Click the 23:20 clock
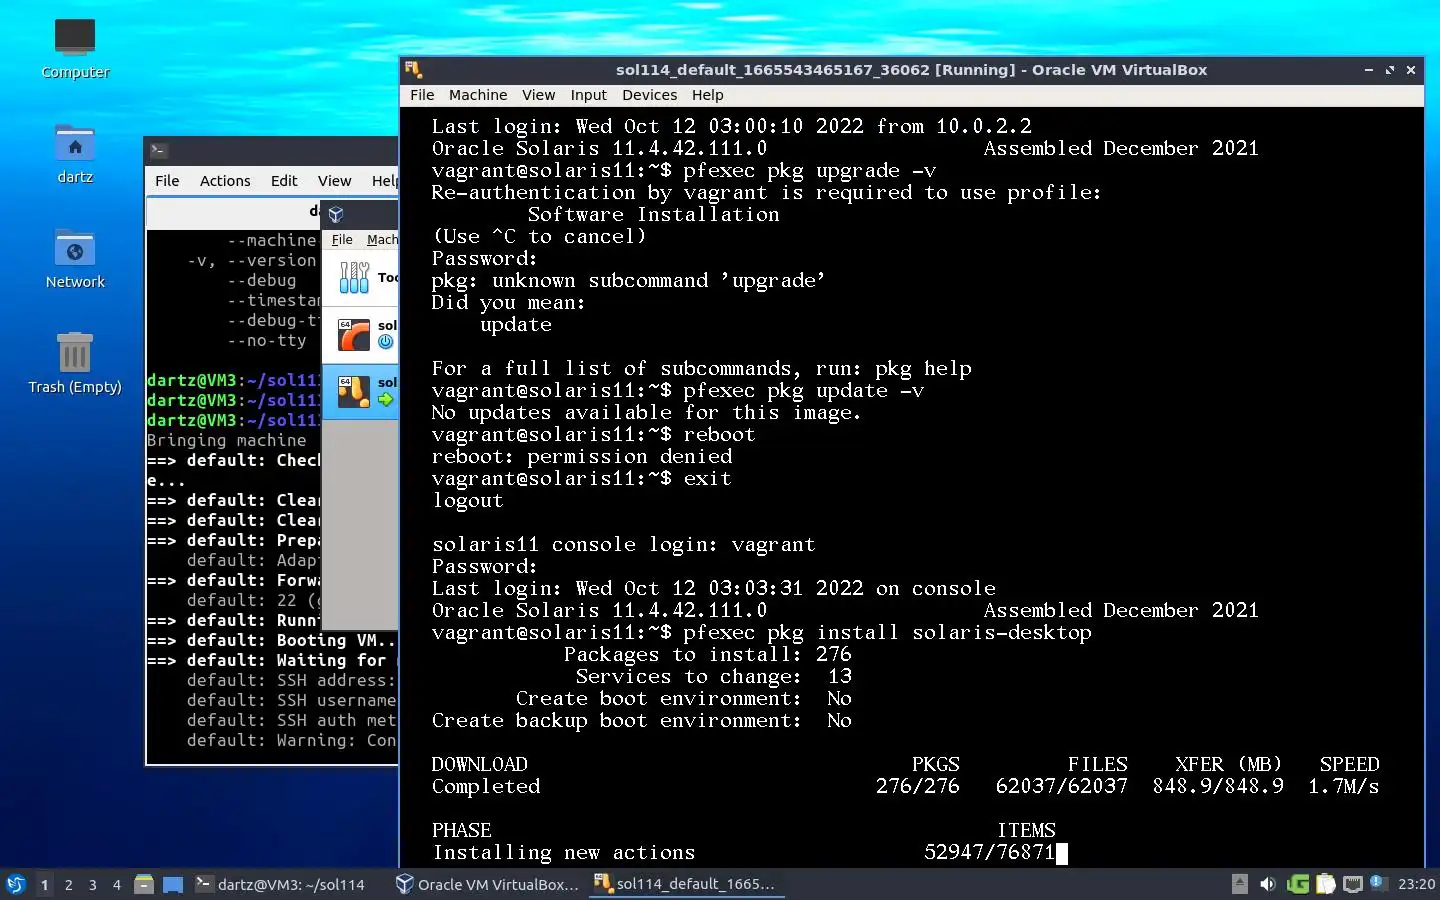The height and width of the screenshot is (900, 1440). click(1416, 884)
